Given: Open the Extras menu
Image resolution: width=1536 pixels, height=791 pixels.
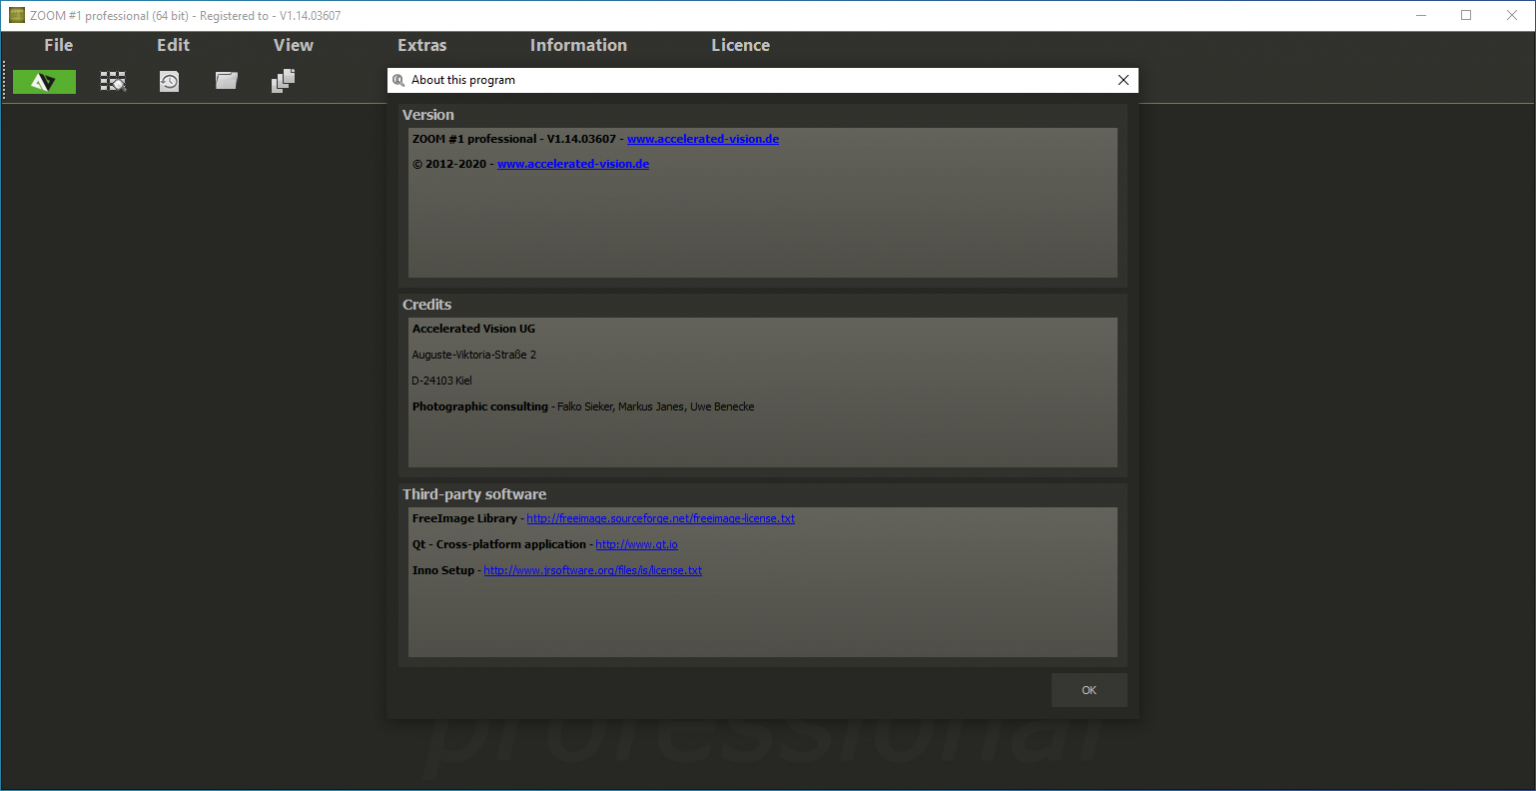Looking at the screenshot, I should (422, 45).
